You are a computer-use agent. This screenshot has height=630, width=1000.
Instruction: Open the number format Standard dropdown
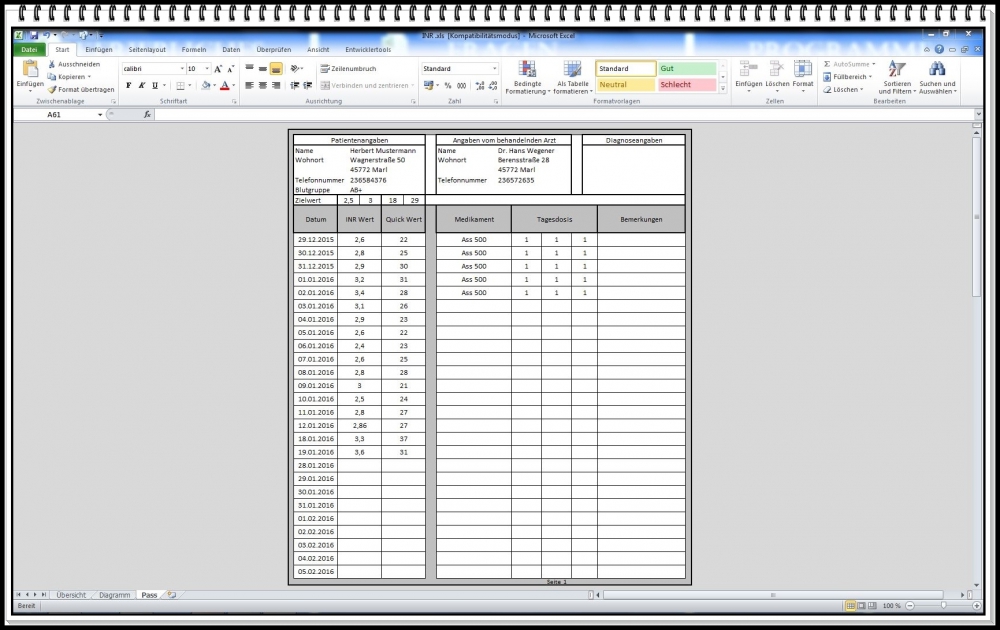coord(494,69)
